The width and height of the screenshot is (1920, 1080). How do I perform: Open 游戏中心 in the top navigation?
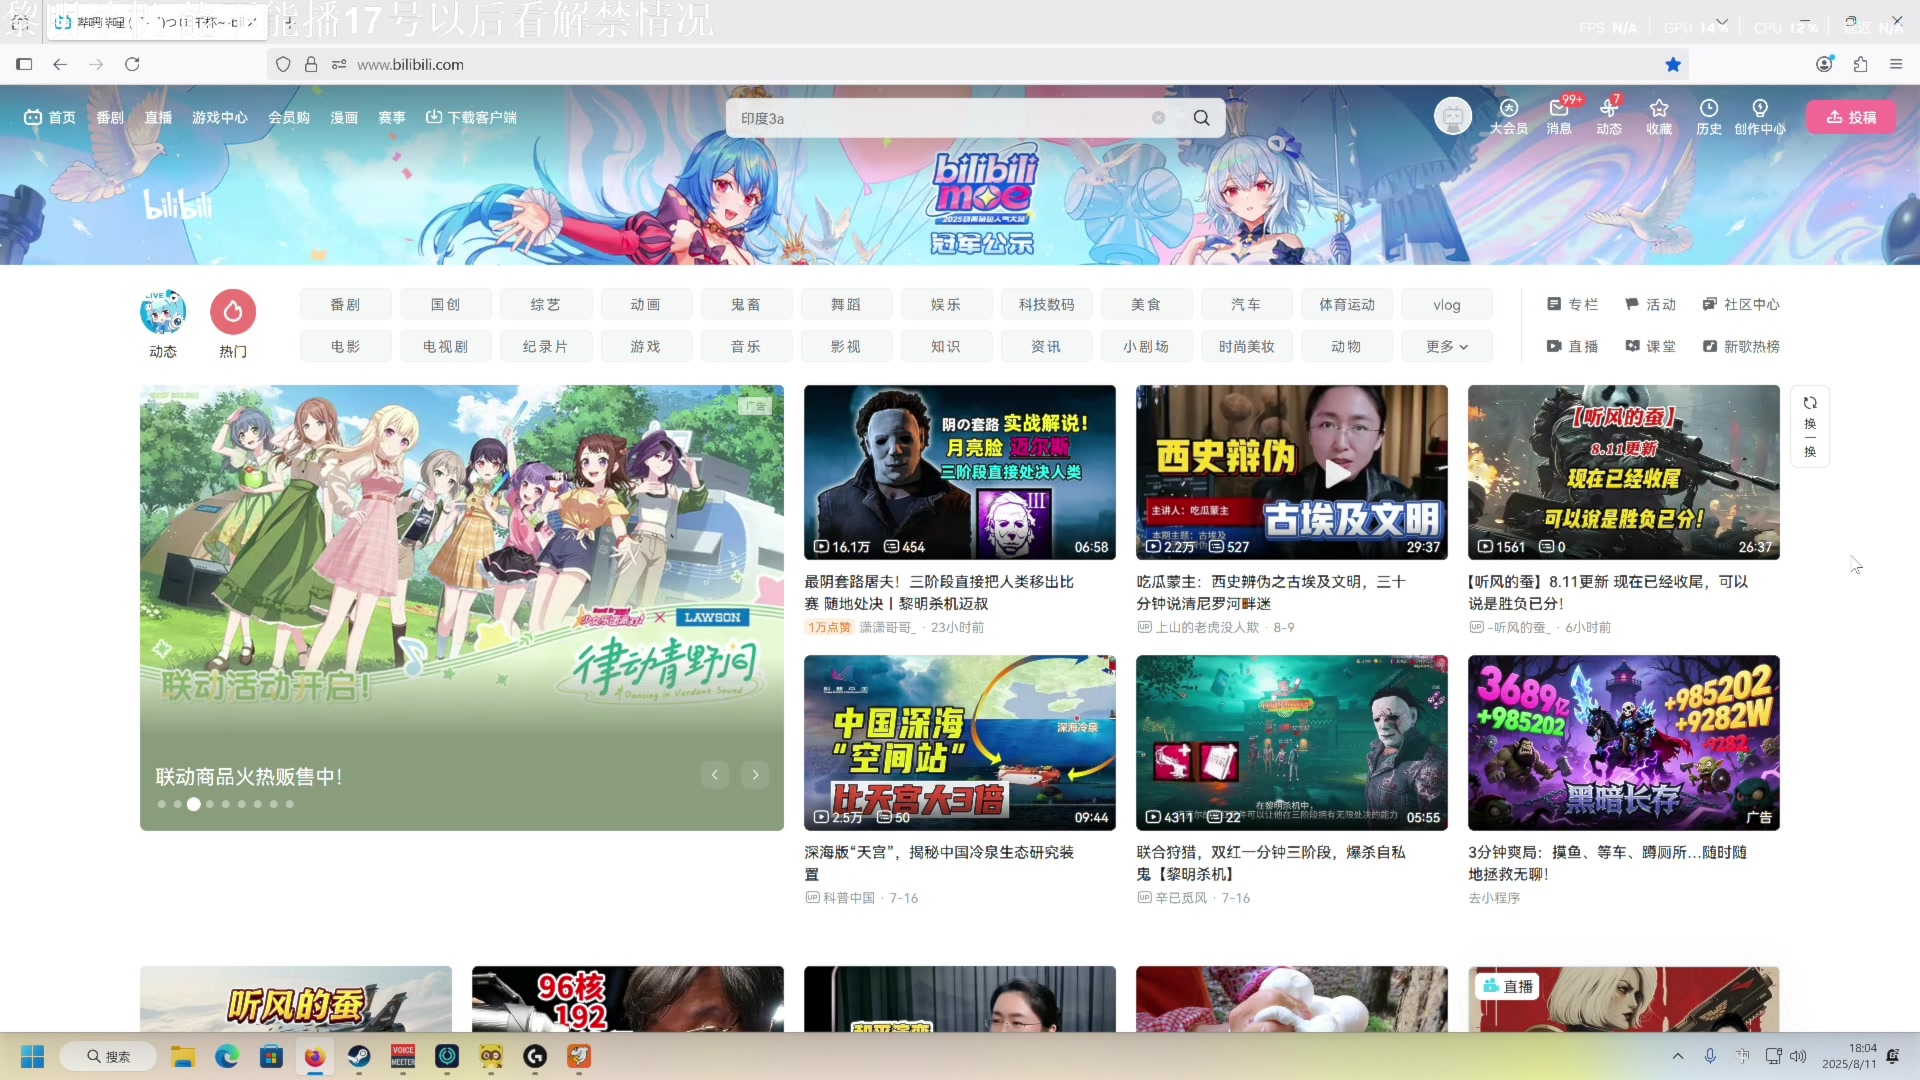tap(220, 117)
